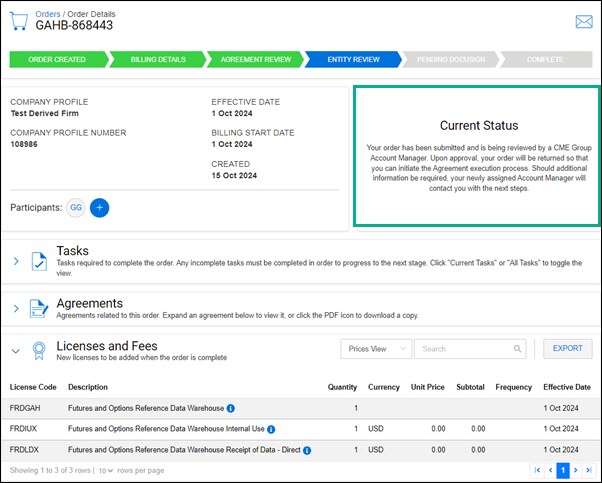This screenshot has height=483, width=602.
Task: Go to the first page of results
Action: [537, 469]
